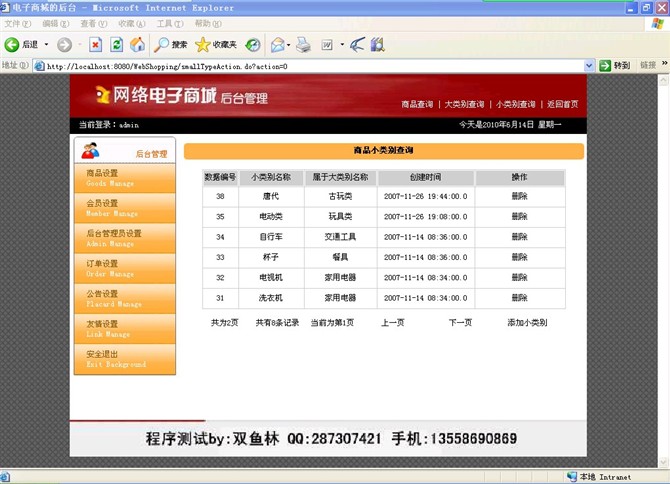Expand the Back button history dropdown arrow
Image resolution: width=670 pixels, height=484 pixels.
pos(46,45)
